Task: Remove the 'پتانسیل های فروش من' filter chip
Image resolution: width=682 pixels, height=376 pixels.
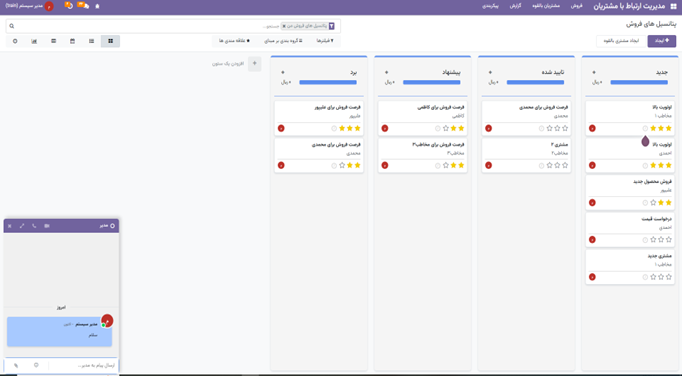Action: (284, 26)
